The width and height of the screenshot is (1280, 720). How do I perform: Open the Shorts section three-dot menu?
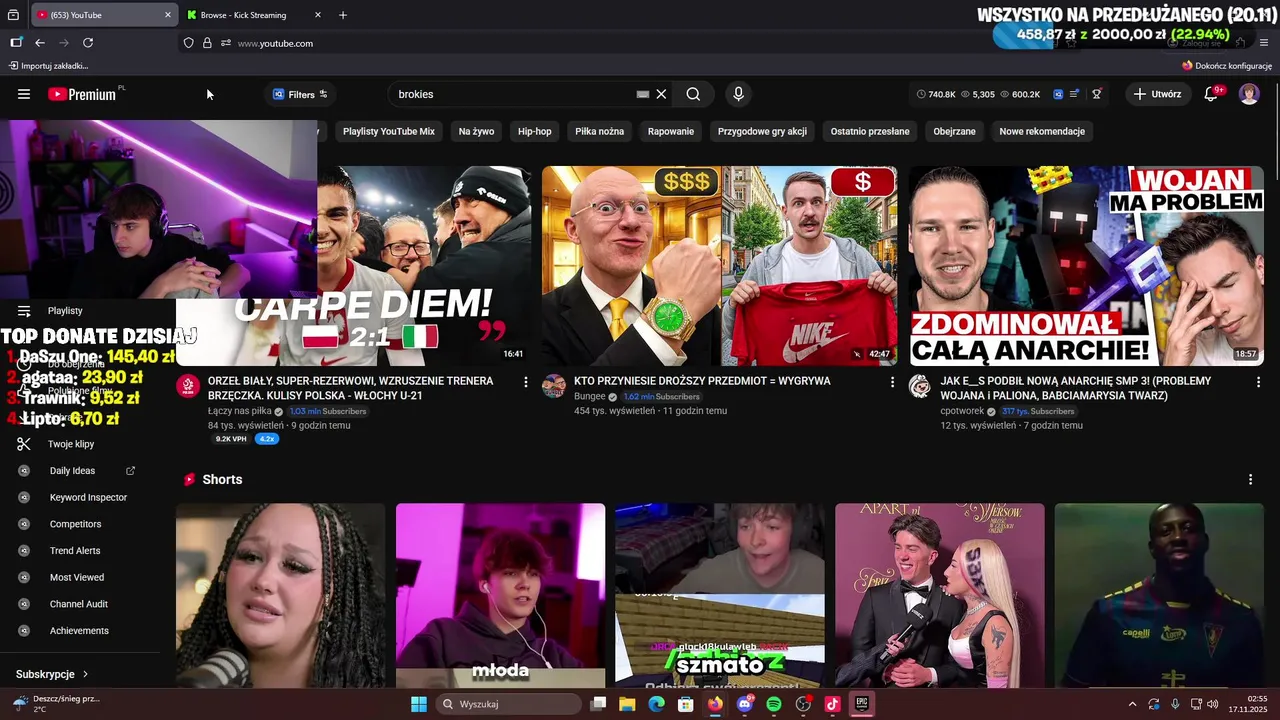pos(1250,480)
